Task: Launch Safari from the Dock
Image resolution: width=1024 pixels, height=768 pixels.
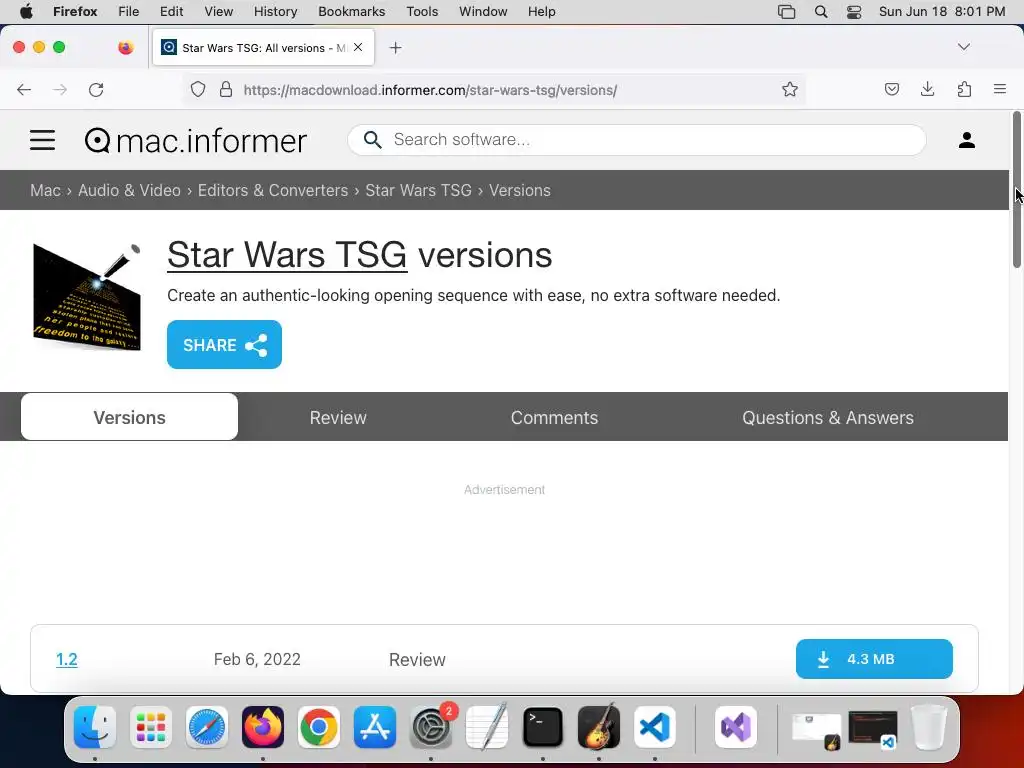Action: 207,727
